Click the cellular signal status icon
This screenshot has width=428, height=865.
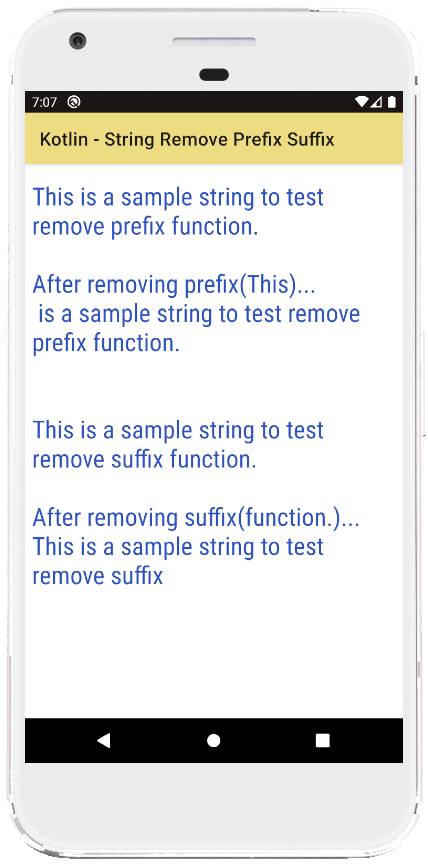[376, 102]
